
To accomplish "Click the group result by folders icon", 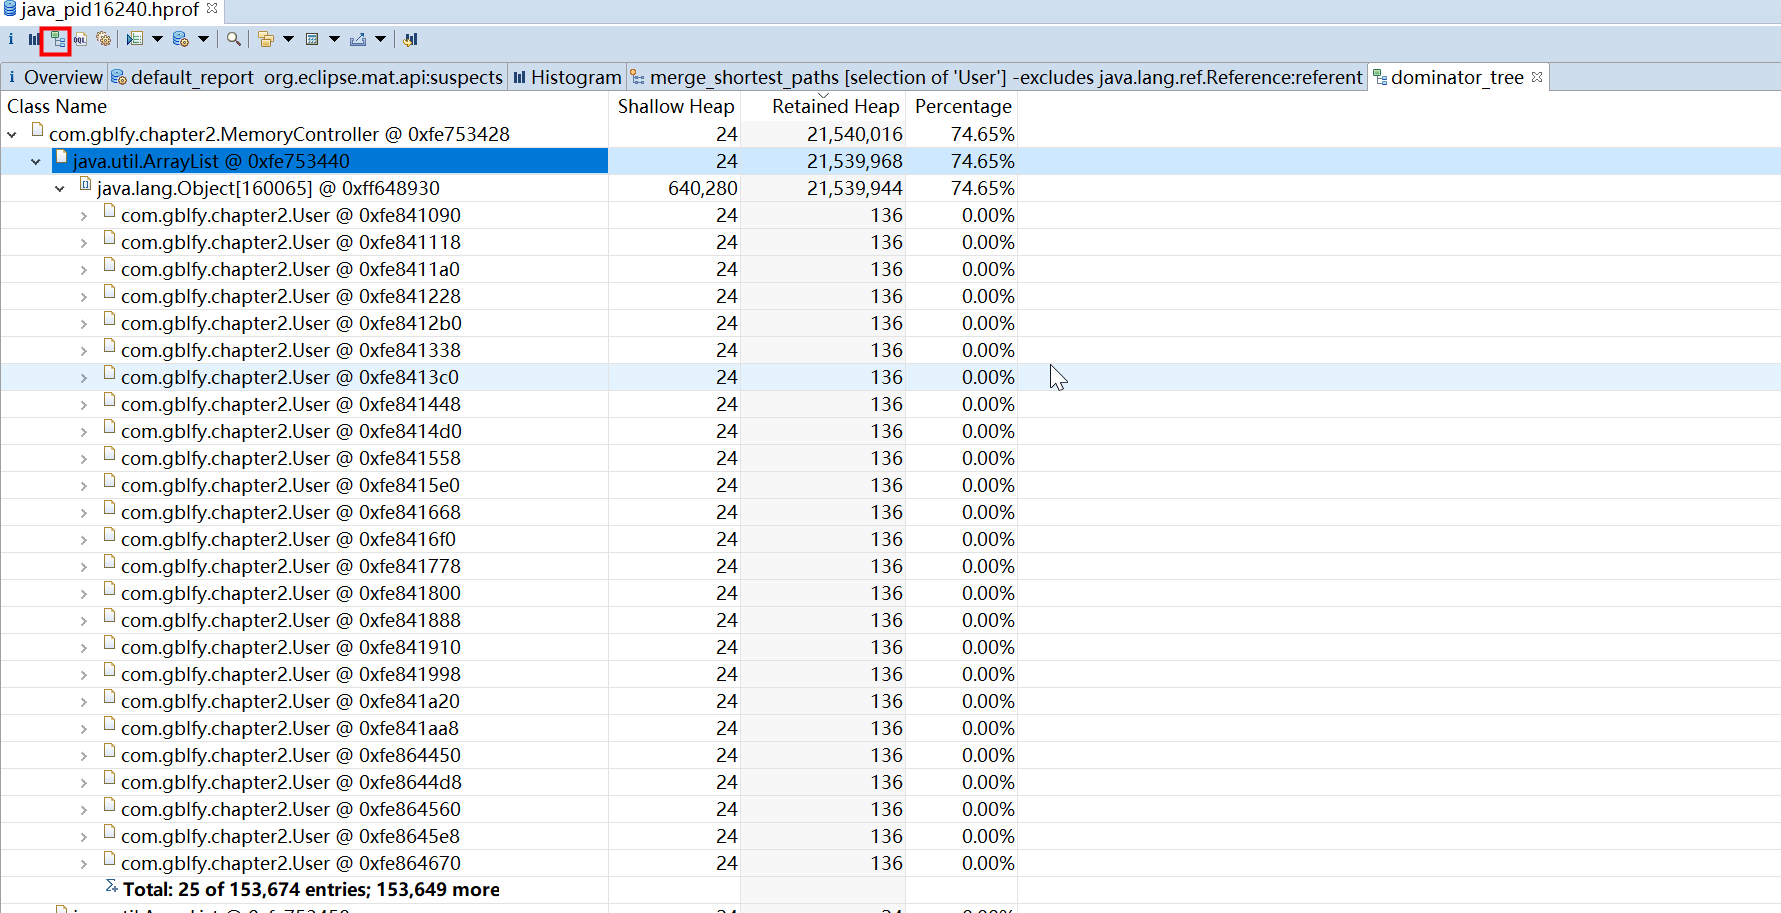I will [x=265, y=39].
